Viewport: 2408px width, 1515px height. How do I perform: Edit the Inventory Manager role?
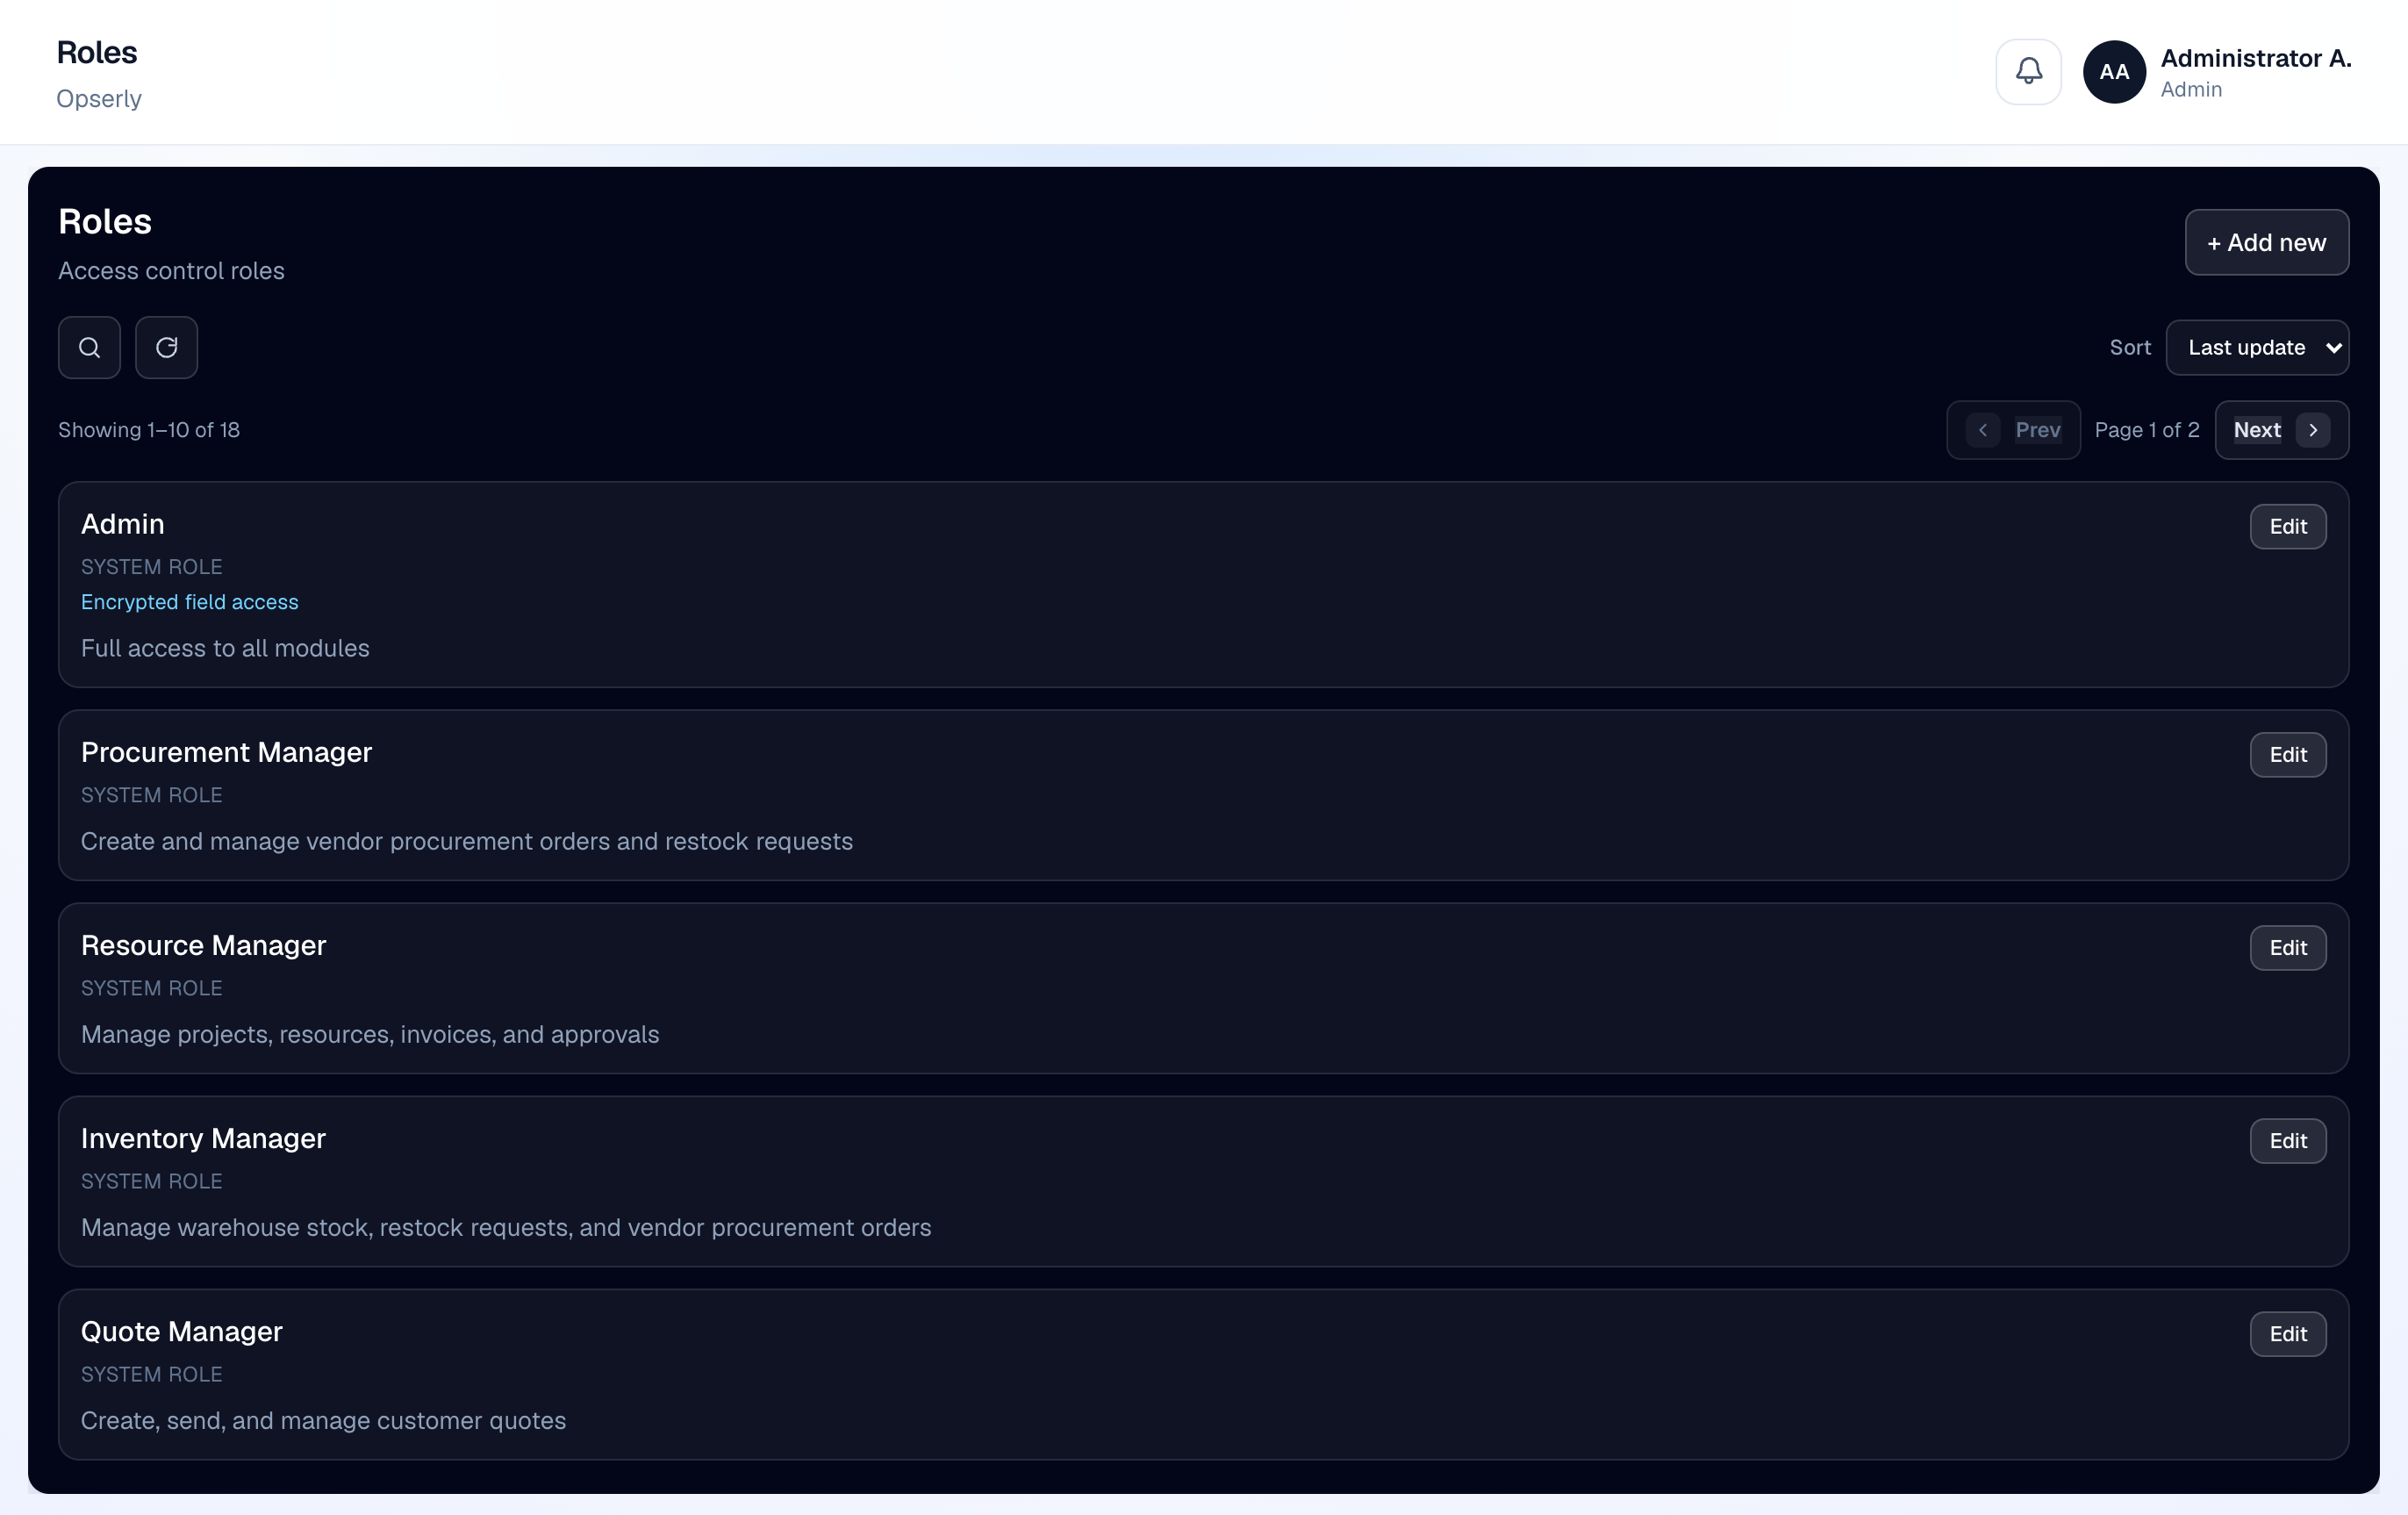click(2288, 1141)
